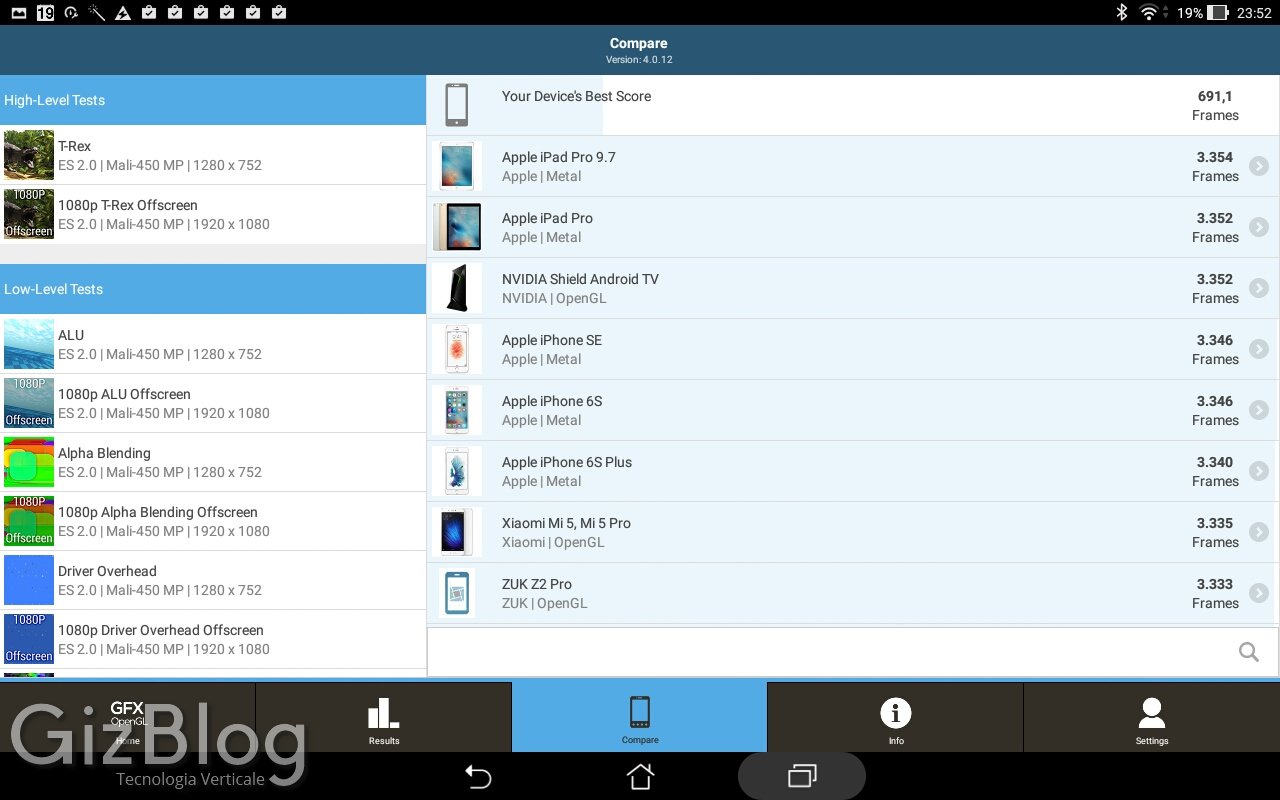This screenshot has height=800, width=1280.
Task: Click the iPhone 6S device image
Action: point(457,410)
